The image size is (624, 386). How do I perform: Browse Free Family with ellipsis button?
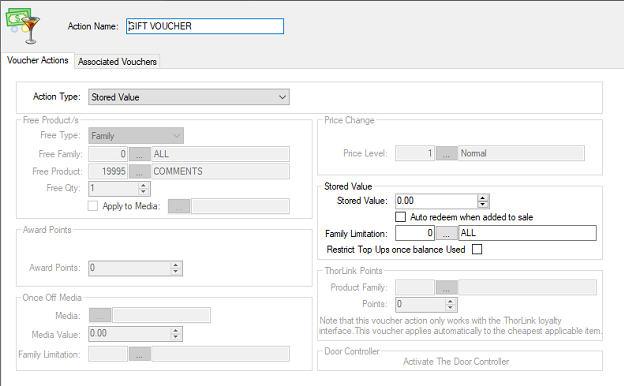(139, 154)
